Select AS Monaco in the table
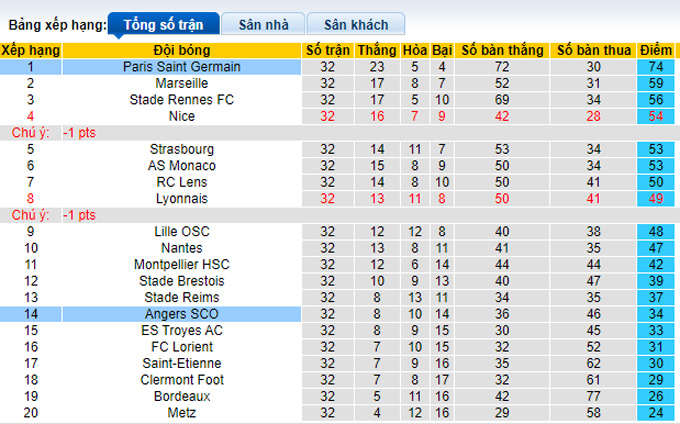The width and height of the screenshot is (680, 424). [182, 166]
